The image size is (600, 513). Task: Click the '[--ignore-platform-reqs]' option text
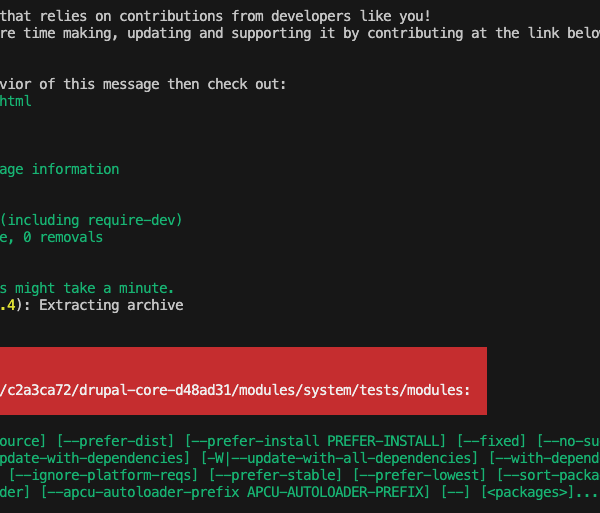(x=103, y=475)
